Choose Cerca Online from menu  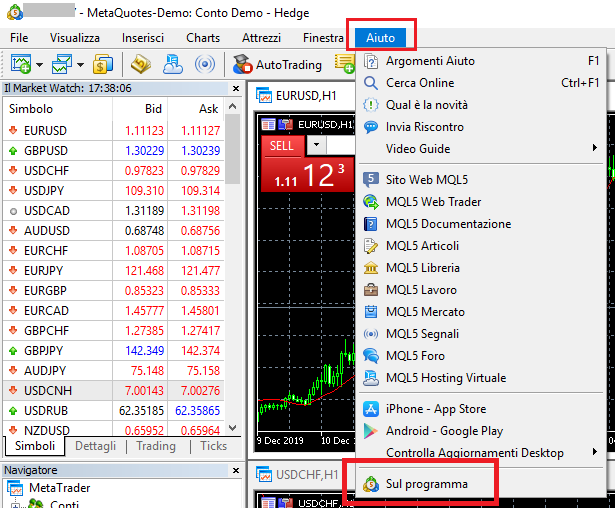click(x=481, y=83)
